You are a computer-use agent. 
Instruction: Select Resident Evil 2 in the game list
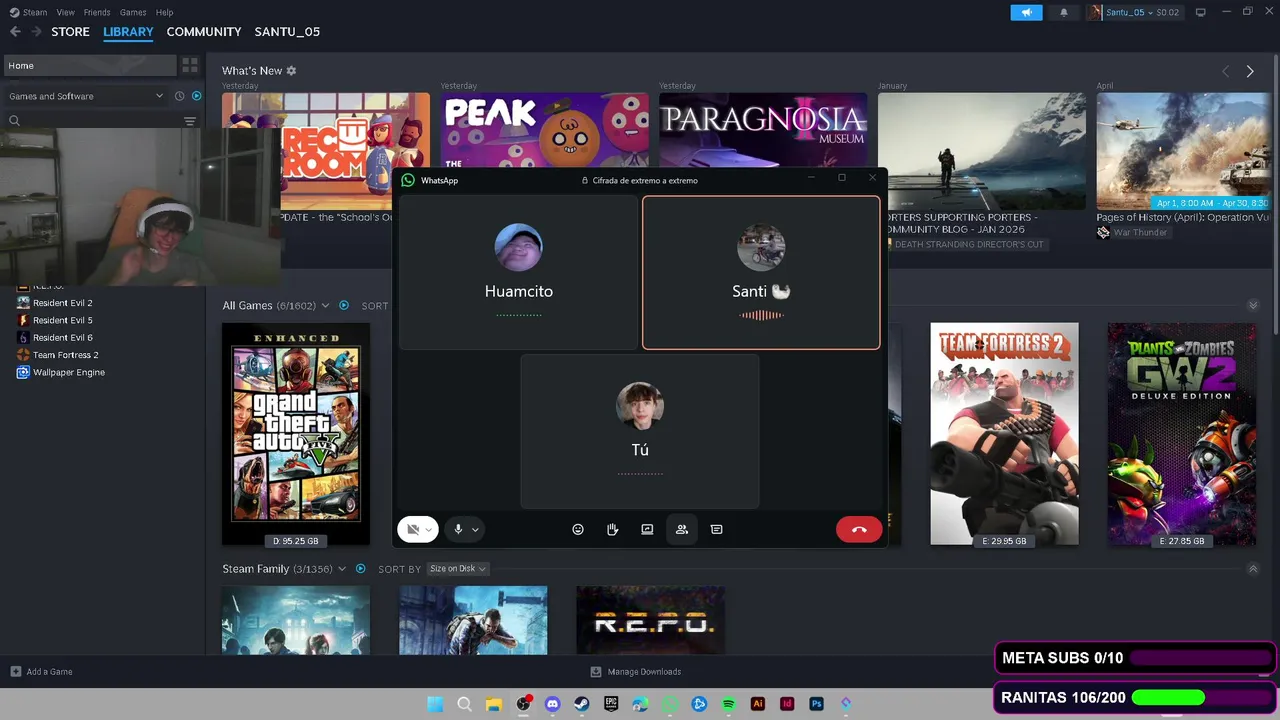(62, 303)
